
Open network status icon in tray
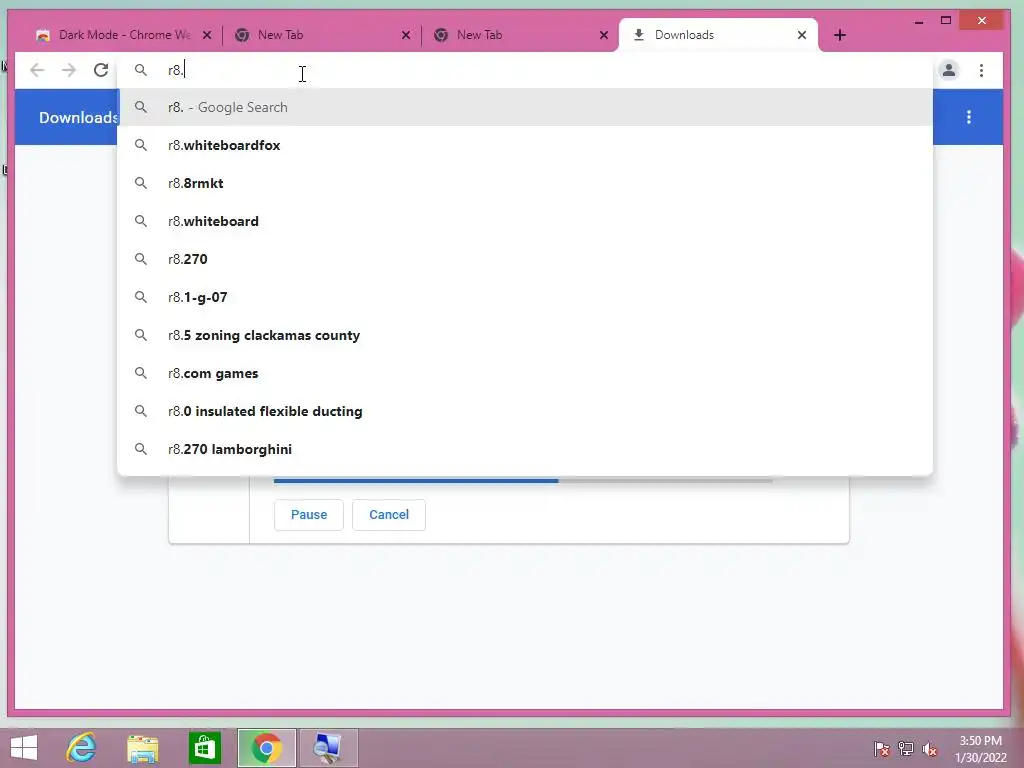906,748
